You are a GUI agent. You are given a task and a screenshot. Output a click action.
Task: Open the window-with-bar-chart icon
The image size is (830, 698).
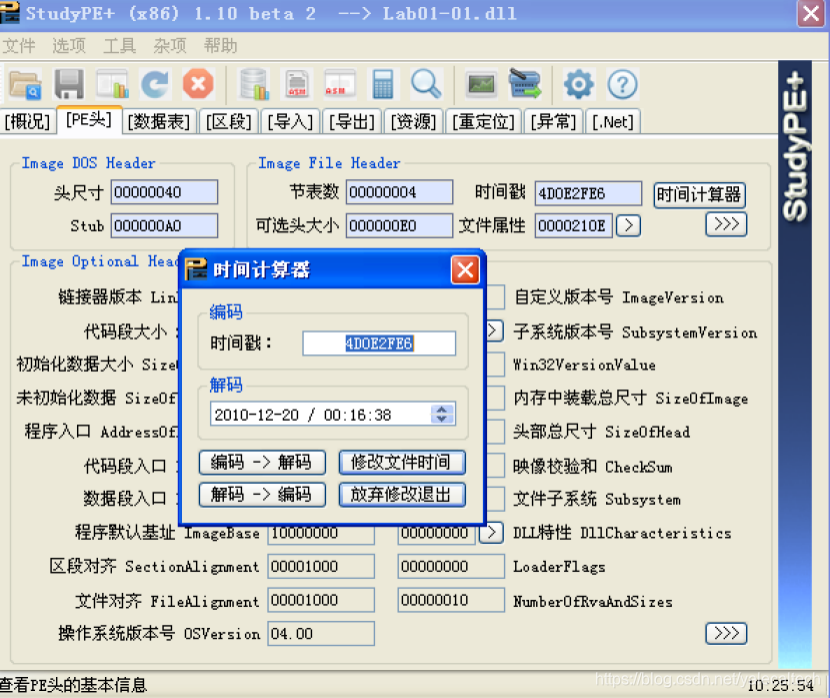pos(112,85)
